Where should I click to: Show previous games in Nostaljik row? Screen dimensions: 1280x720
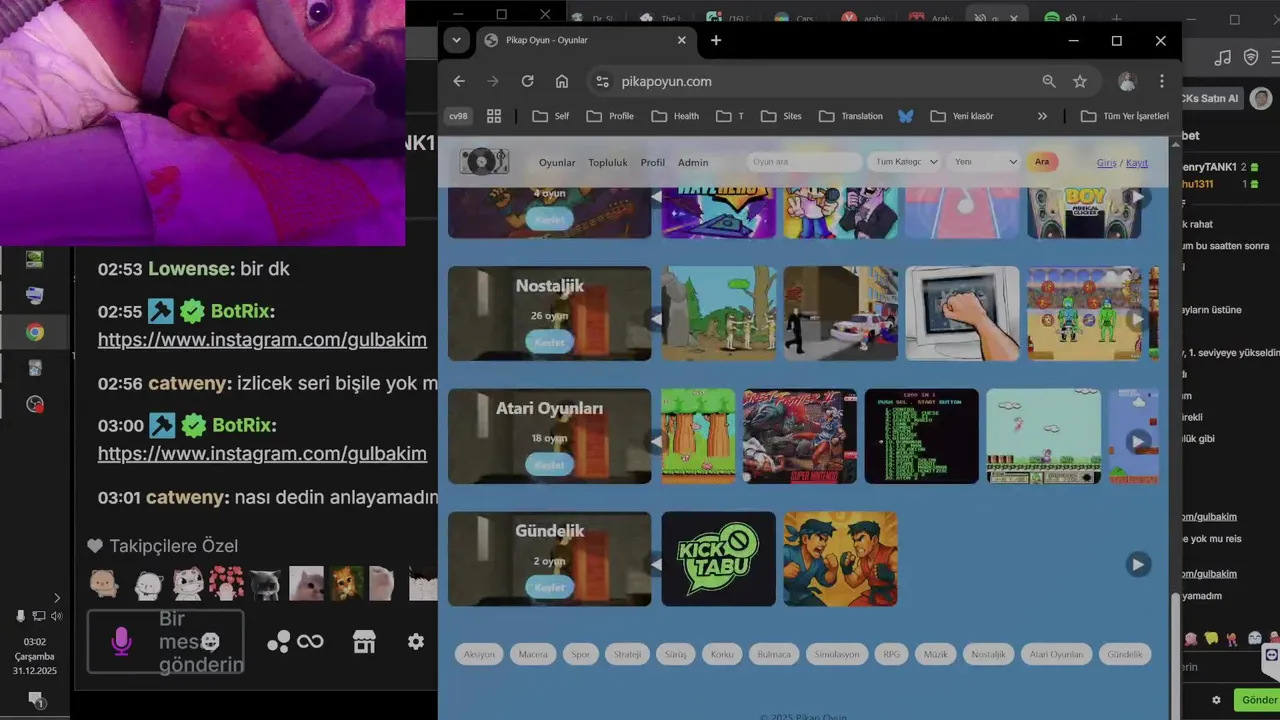(x=657, y=319)
